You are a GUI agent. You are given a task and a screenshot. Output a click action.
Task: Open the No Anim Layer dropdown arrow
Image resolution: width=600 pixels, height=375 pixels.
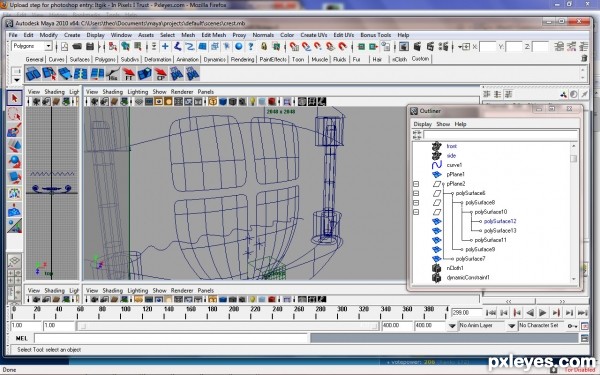pos(511,326)
